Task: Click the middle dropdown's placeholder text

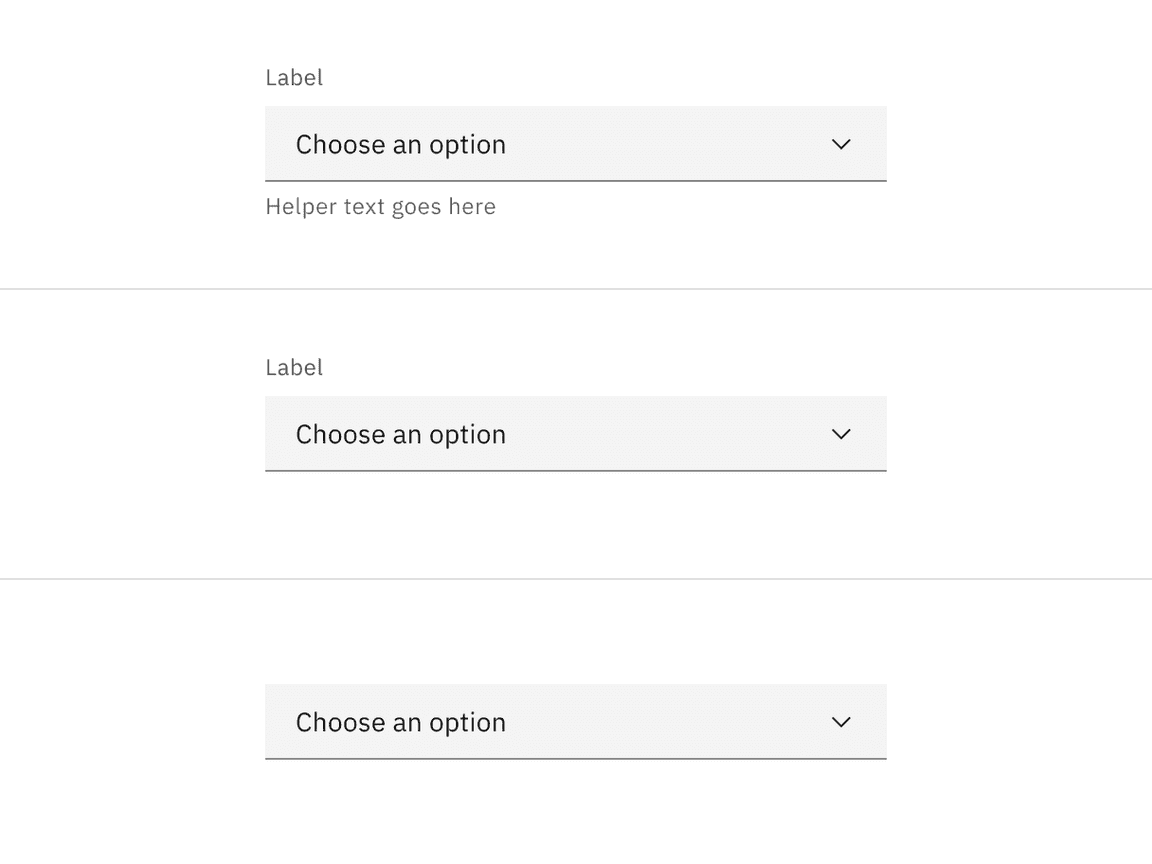Action: click(x=400, y=434)
